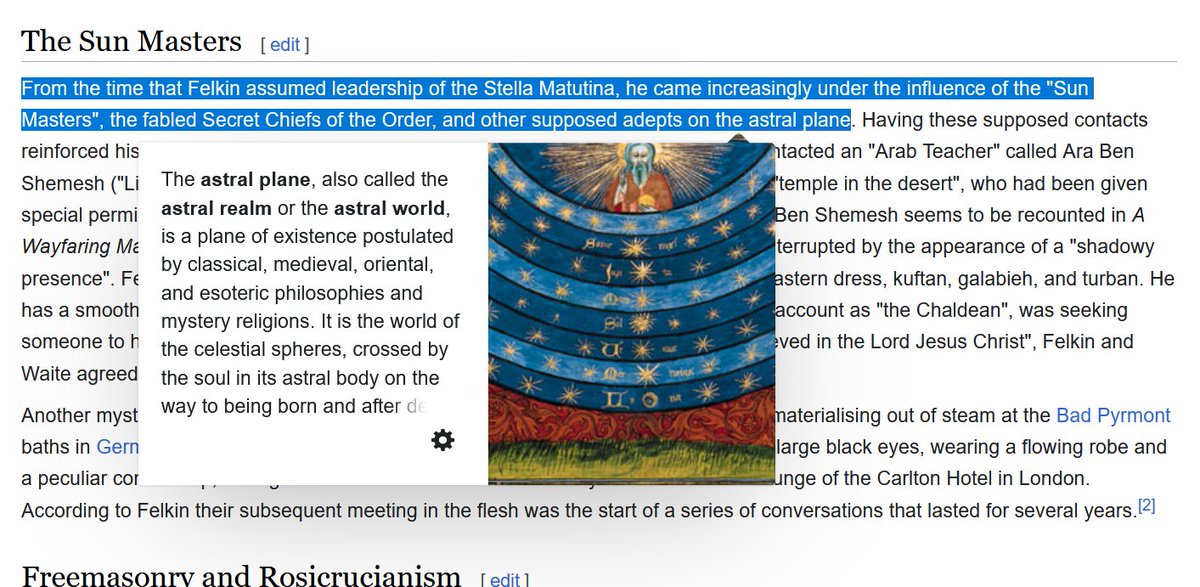Open citation reference [2]
This screenshot has width=1200, height=587.
point(1147,505)
